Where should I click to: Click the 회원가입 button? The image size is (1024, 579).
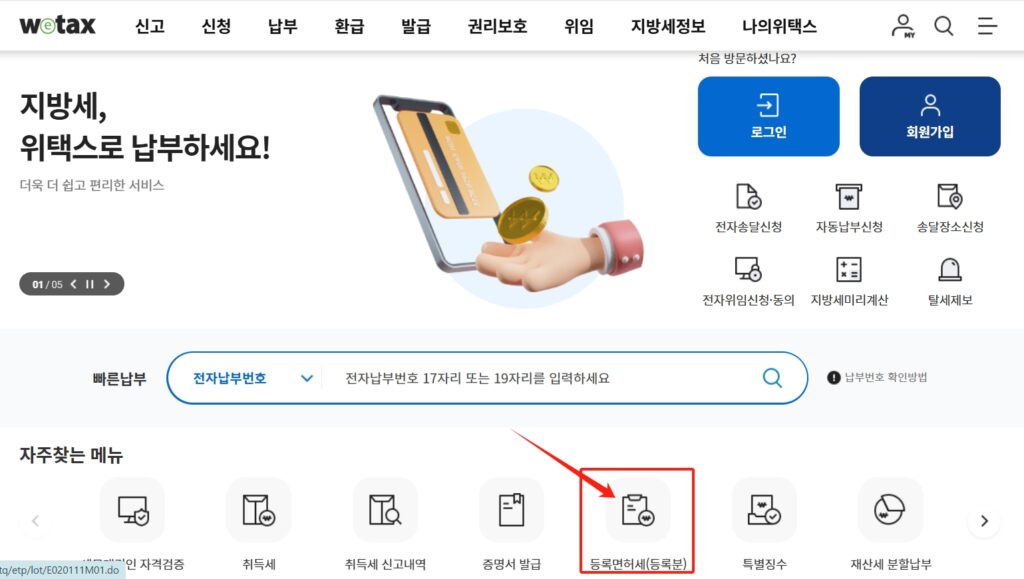pos(930,116)
